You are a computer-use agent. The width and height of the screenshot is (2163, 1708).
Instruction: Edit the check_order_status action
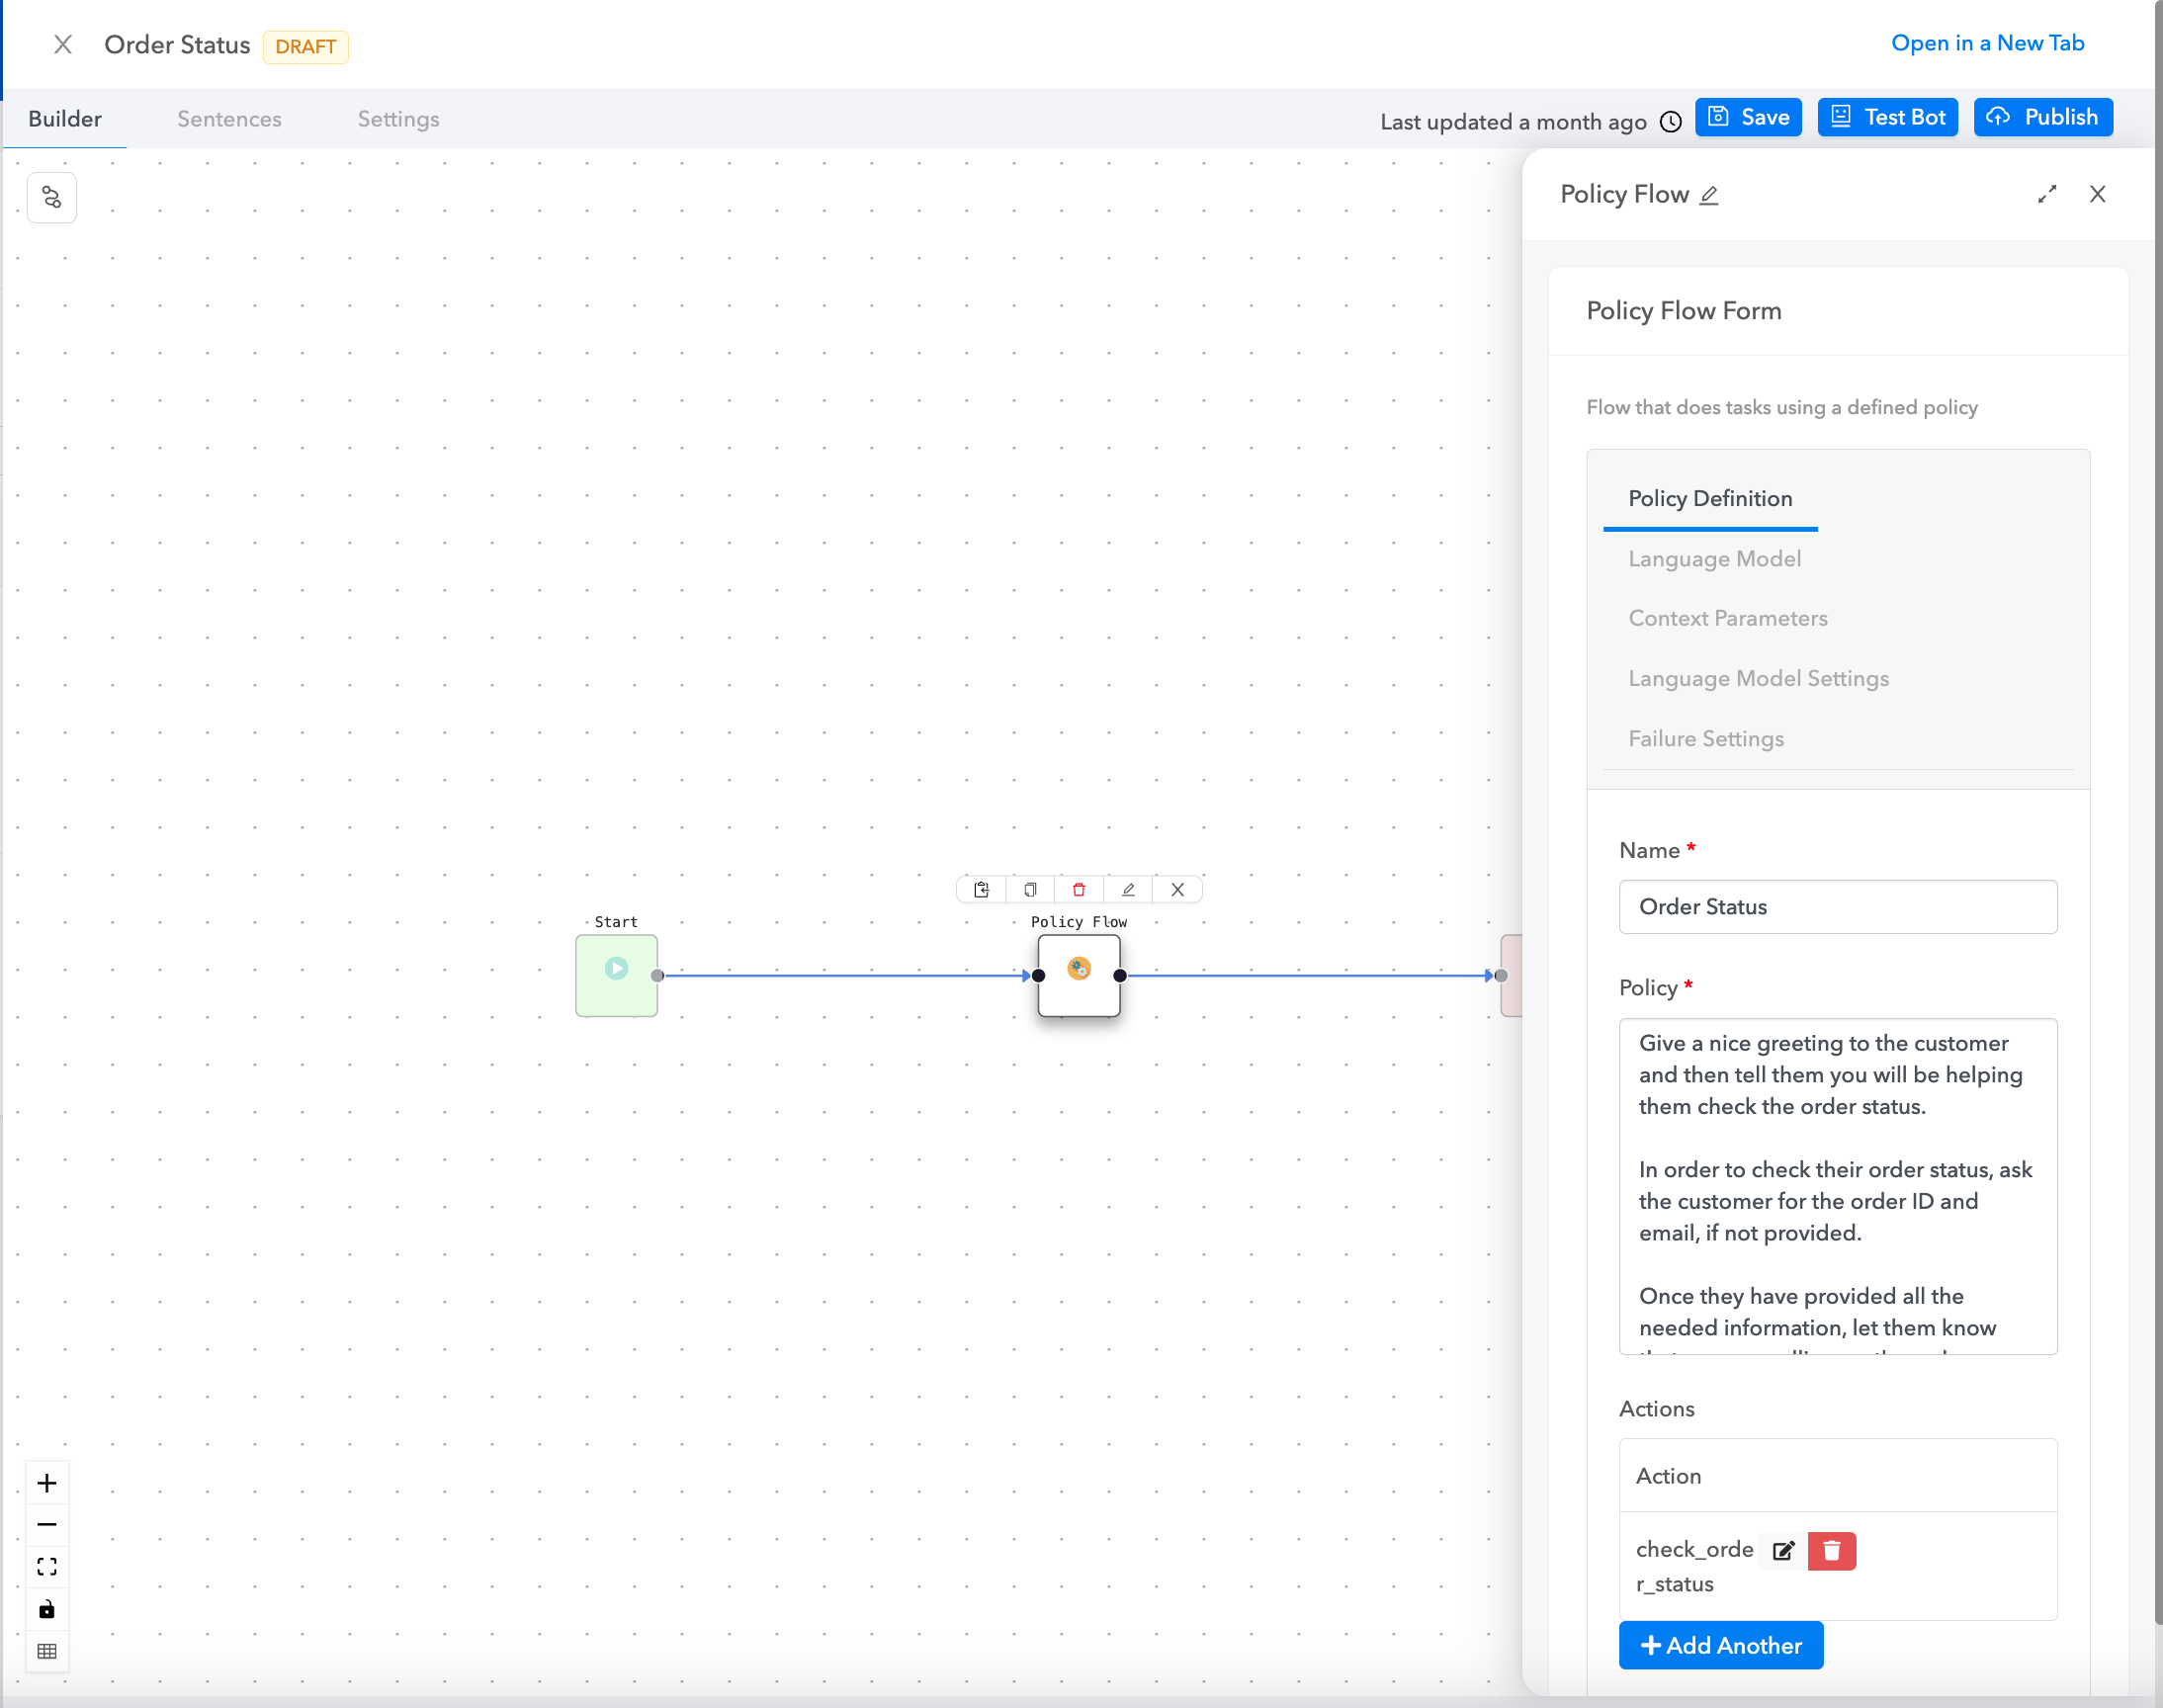(1783, 1550)
